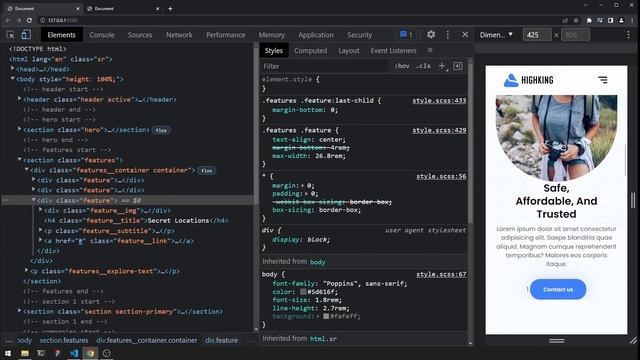
Task: Switch to the Console tab
Action: [102, 35]
